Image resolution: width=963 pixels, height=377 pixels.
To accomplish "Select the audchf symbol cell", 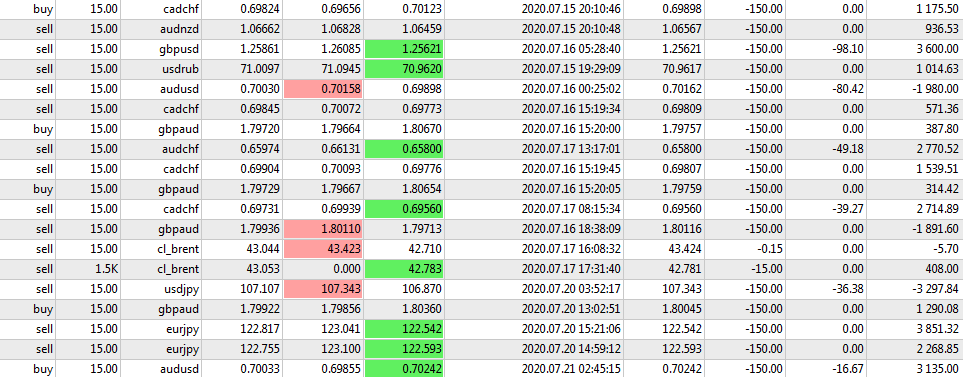I will (182, 149).
